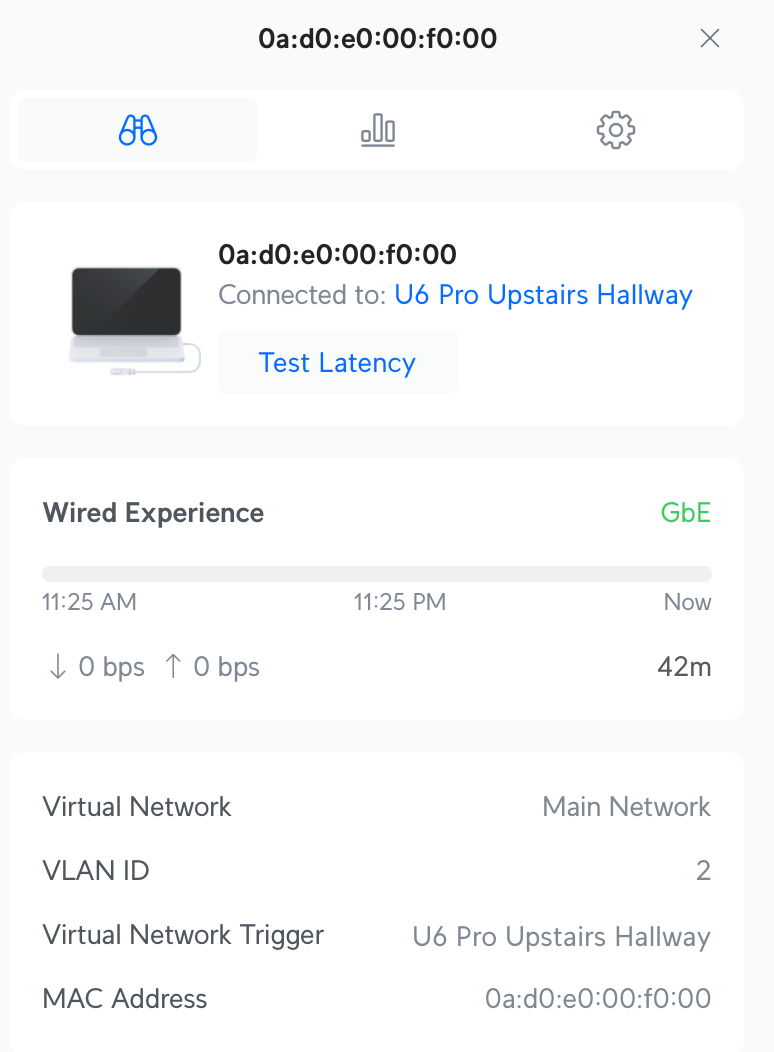Click the Virtual Network Trigger value
774x1052 pixels.
[561, 937]
